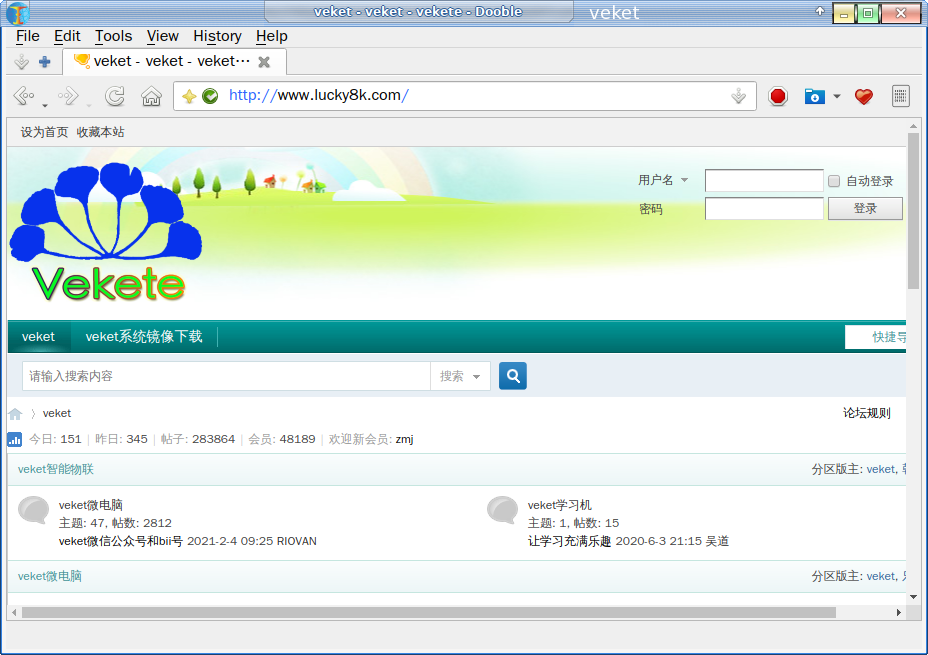Open veket微信公众号和bii号 latest post link
This screenshot has height=655, width=928.
pyautogui.click(x=121, y=541)
